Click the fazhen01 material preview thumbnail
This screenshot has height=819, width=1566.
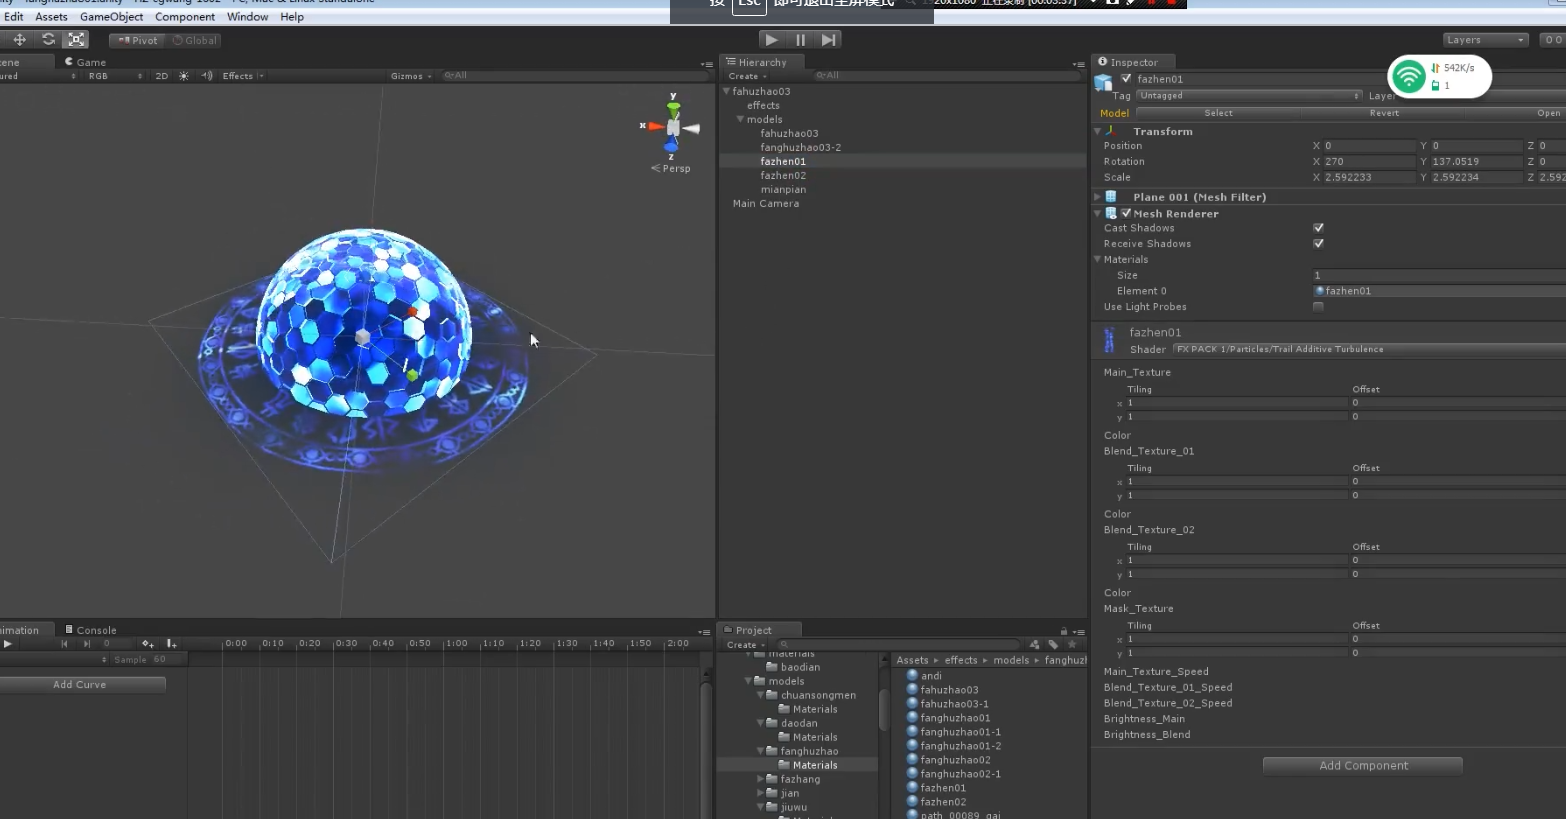1109,340
